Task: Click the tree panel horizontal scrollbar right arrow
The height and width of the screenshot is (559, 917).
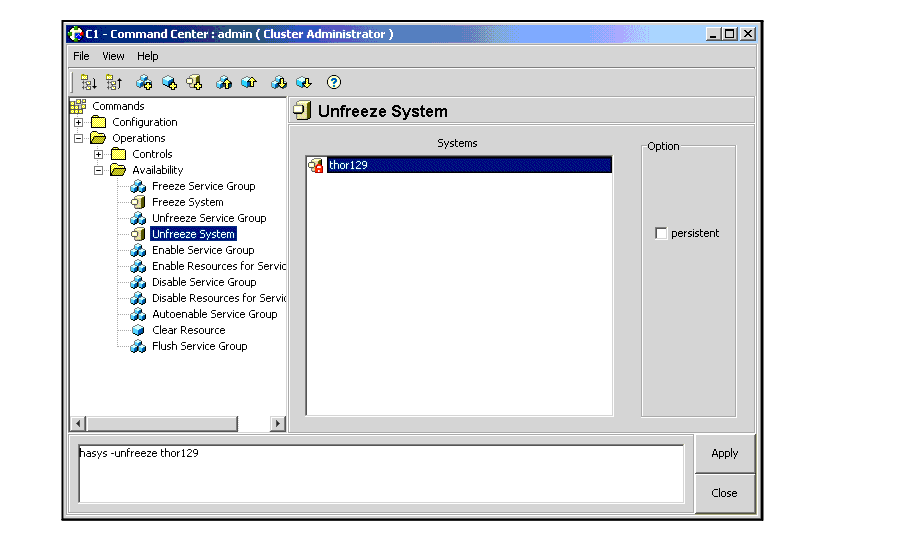Action: 278,424
